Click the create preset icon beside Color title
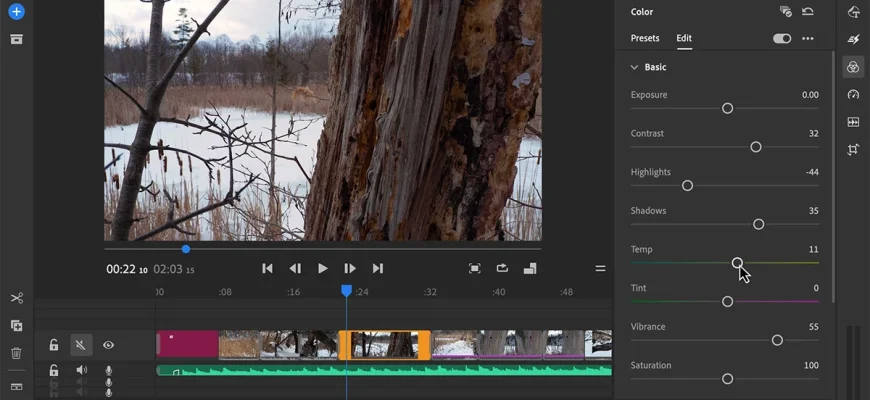 coord(785,11)
